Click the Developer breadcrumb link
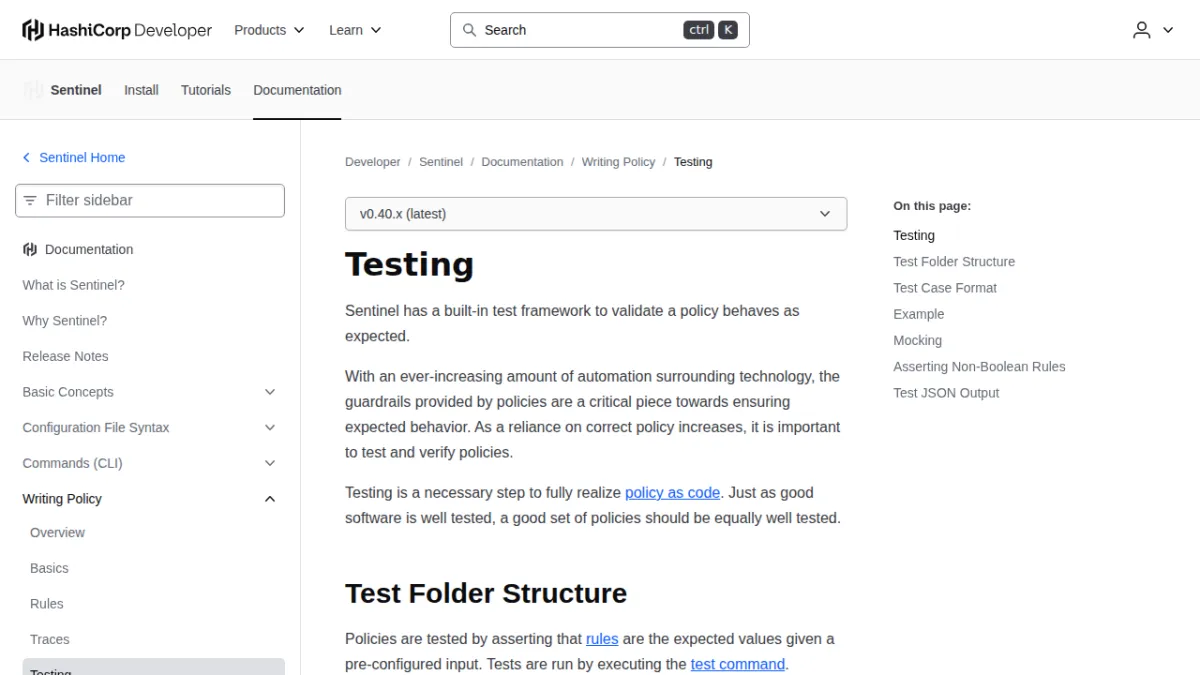The width and height of the screenshot is (1200, 675). (x=373, y=162)
